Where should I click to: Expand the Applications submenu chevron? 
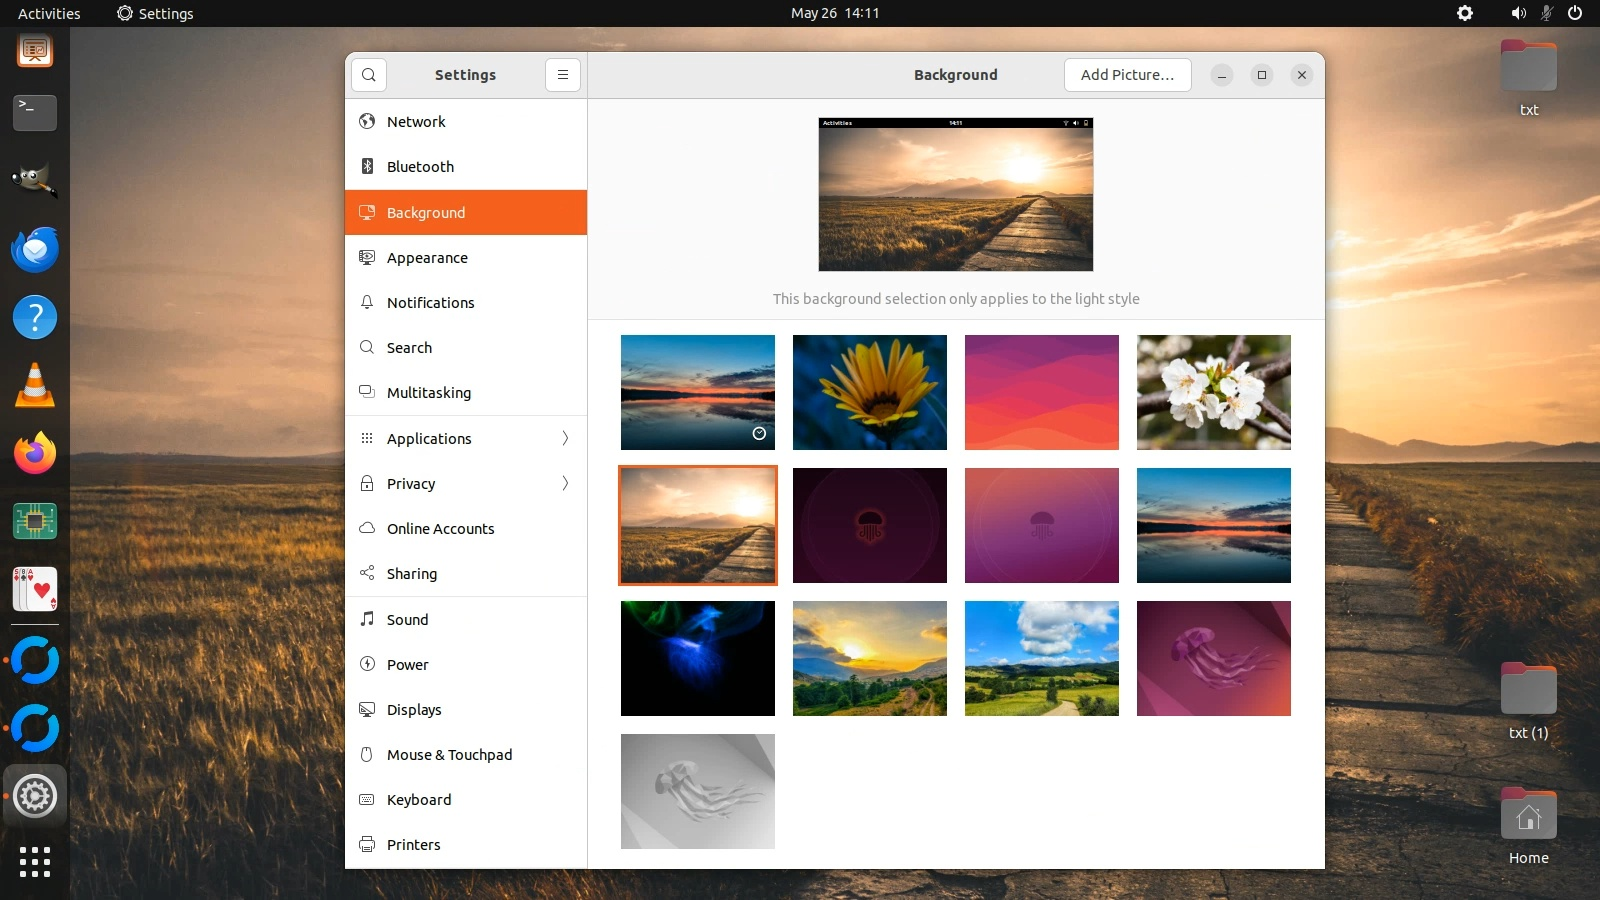[x=565, y=439]
